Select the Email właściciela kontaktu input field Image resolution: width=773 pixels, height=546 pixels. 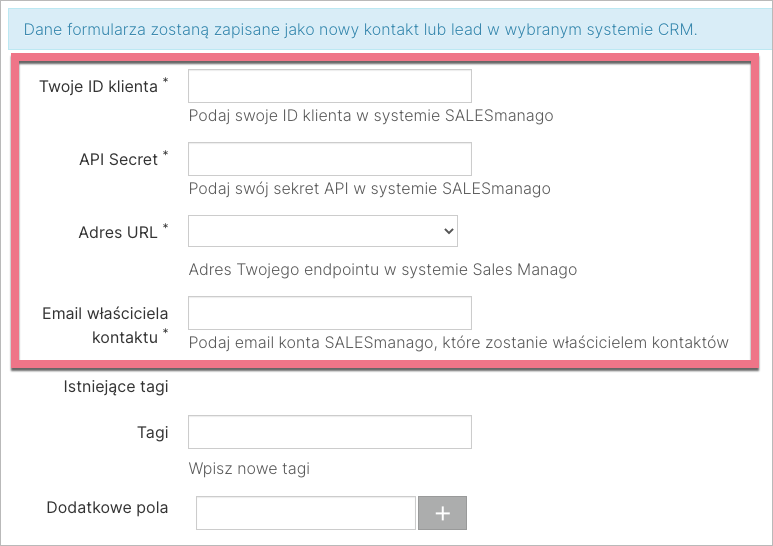(330, 313)
